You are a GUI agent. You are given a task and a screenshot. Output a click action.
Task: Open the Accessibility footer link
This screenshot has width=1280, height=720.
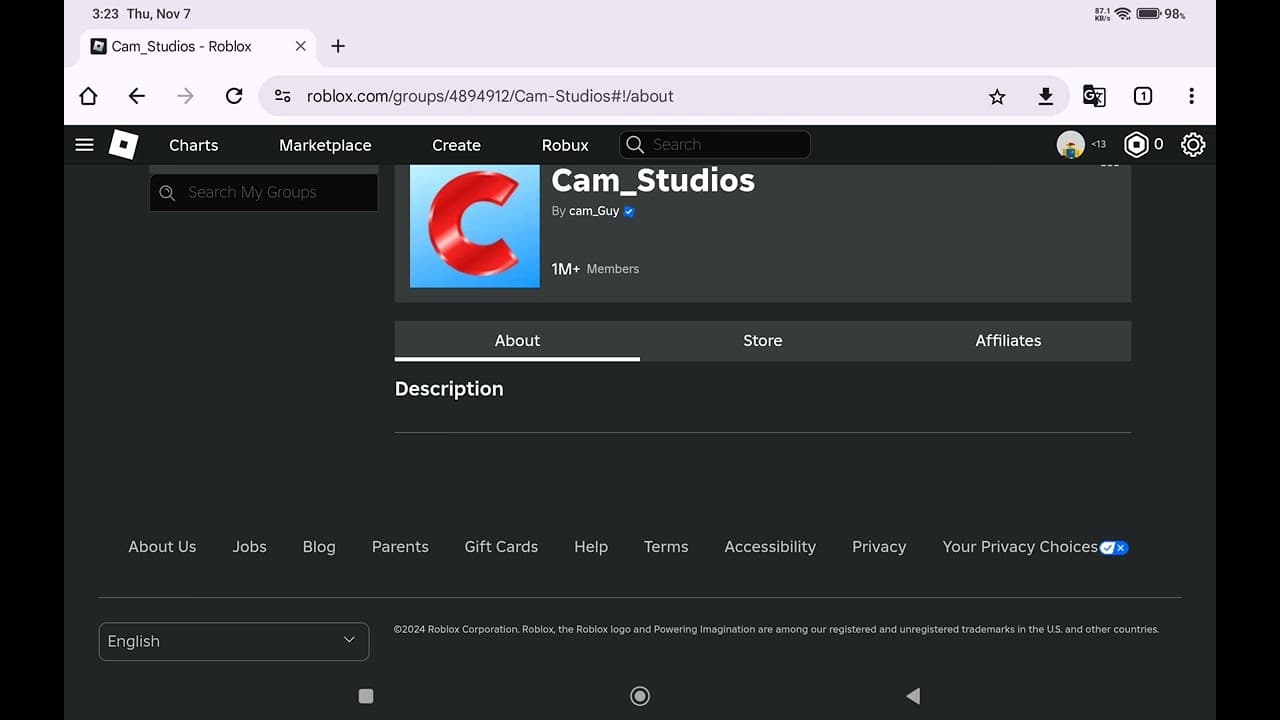coord(770,547)
